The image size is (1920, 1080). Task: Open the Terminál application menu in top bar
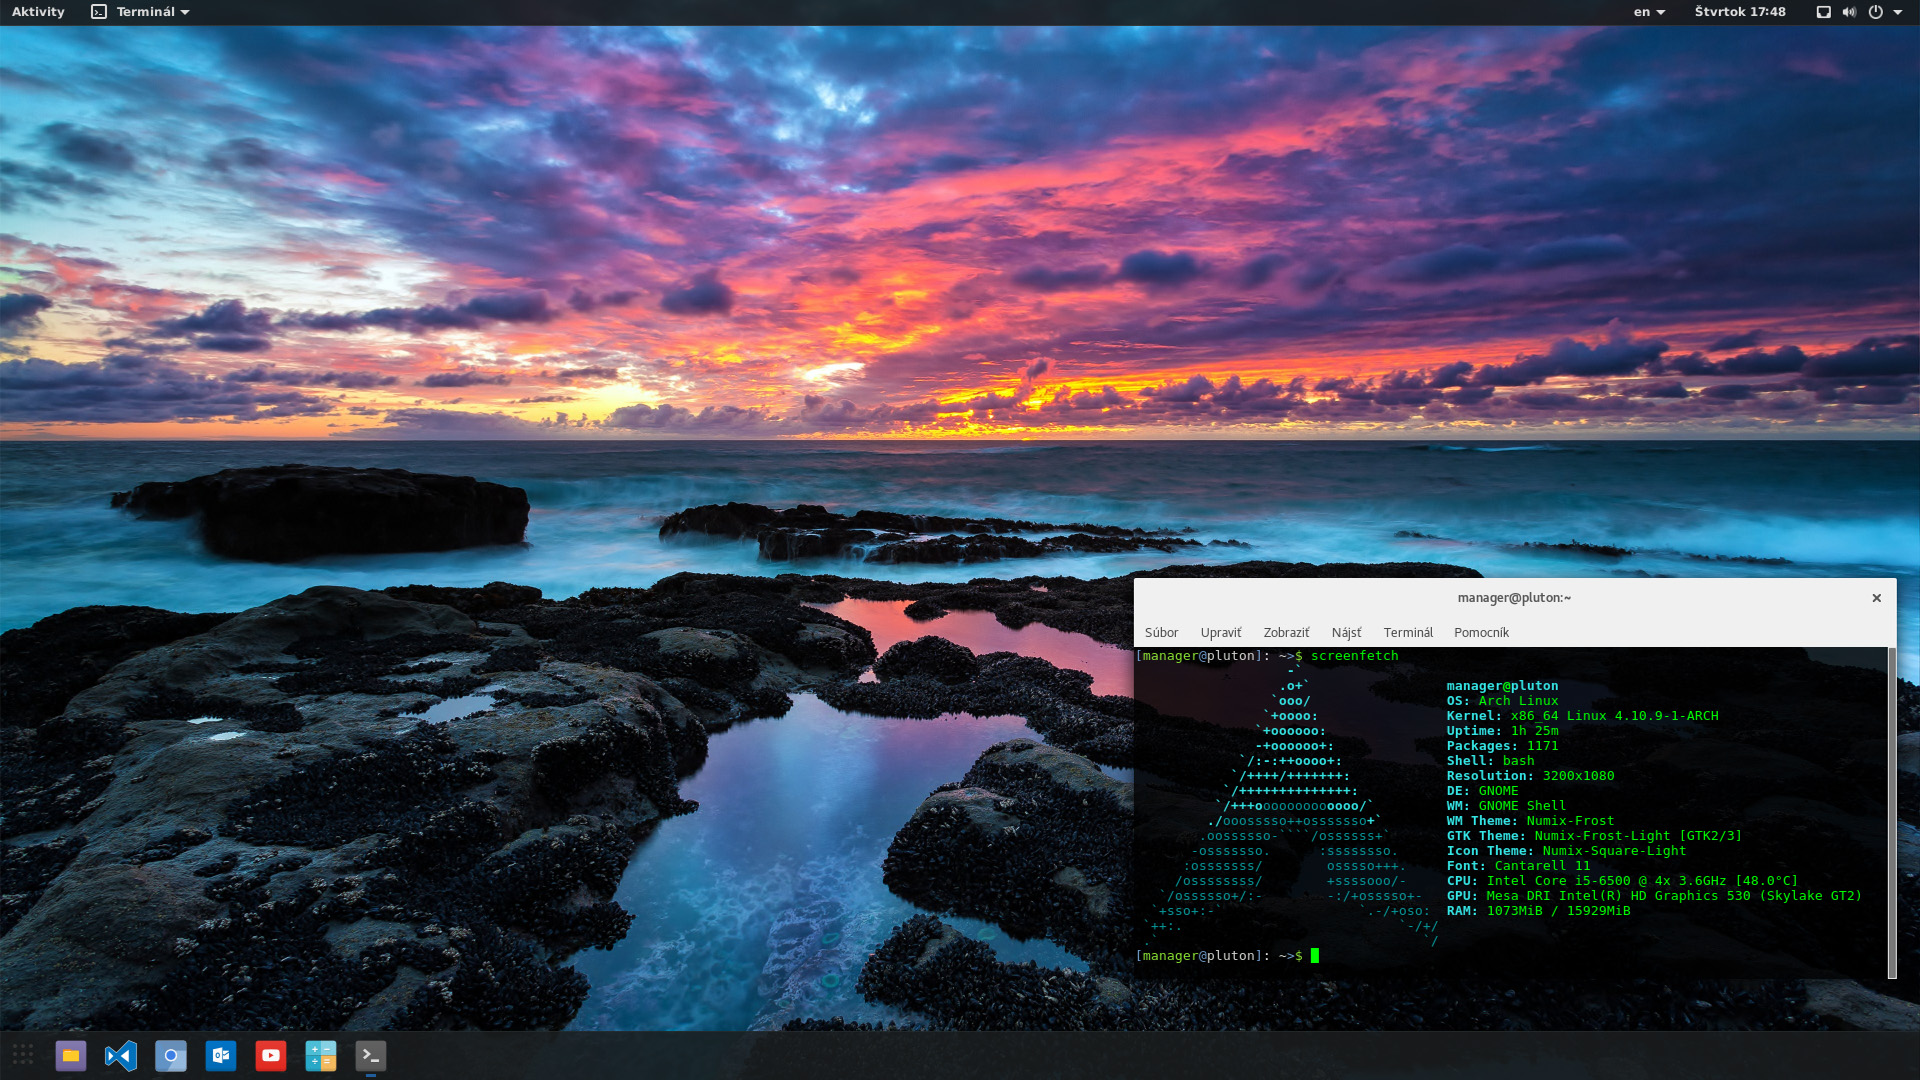153,12
